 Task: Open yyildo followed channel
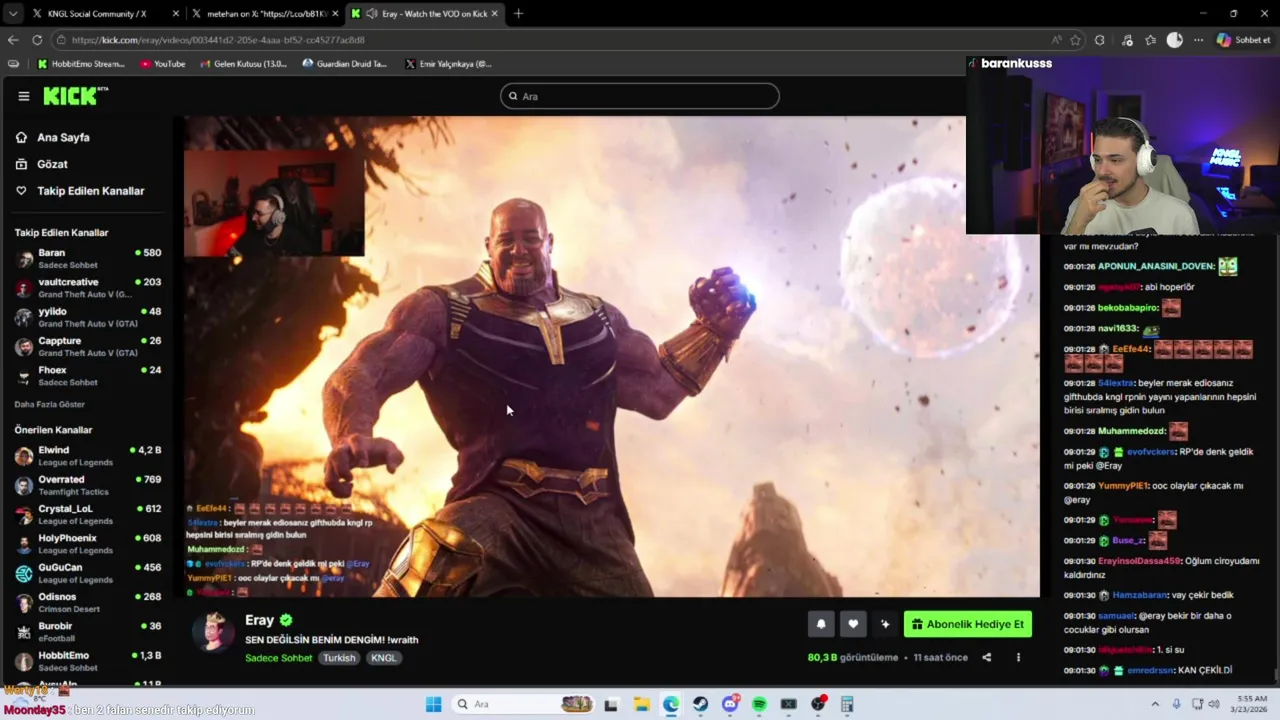[88, 317]
